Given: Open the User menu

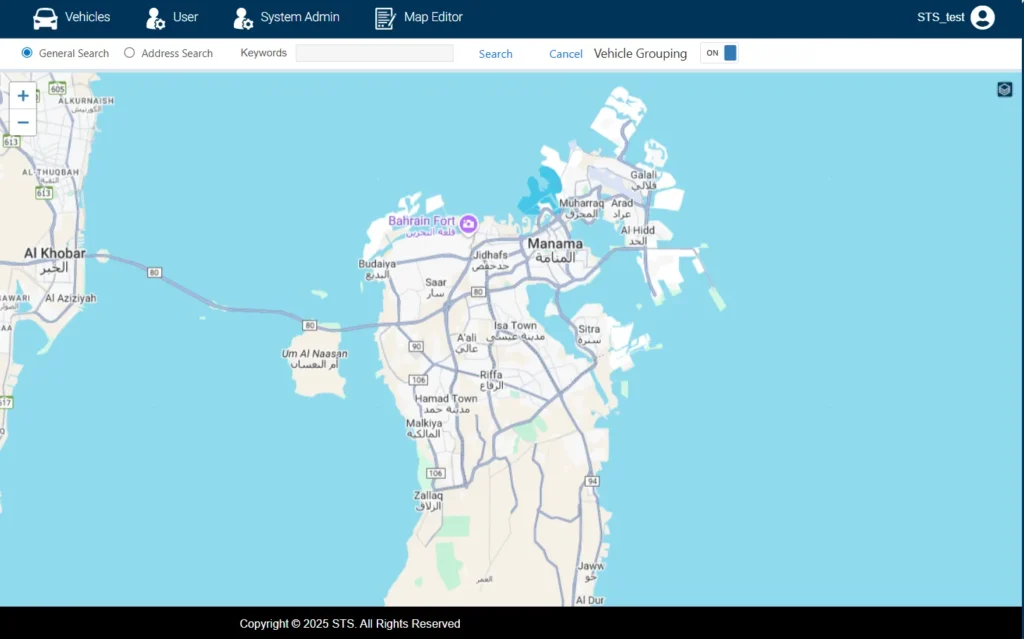Looking at the screenshot, I should pos(185,17).
